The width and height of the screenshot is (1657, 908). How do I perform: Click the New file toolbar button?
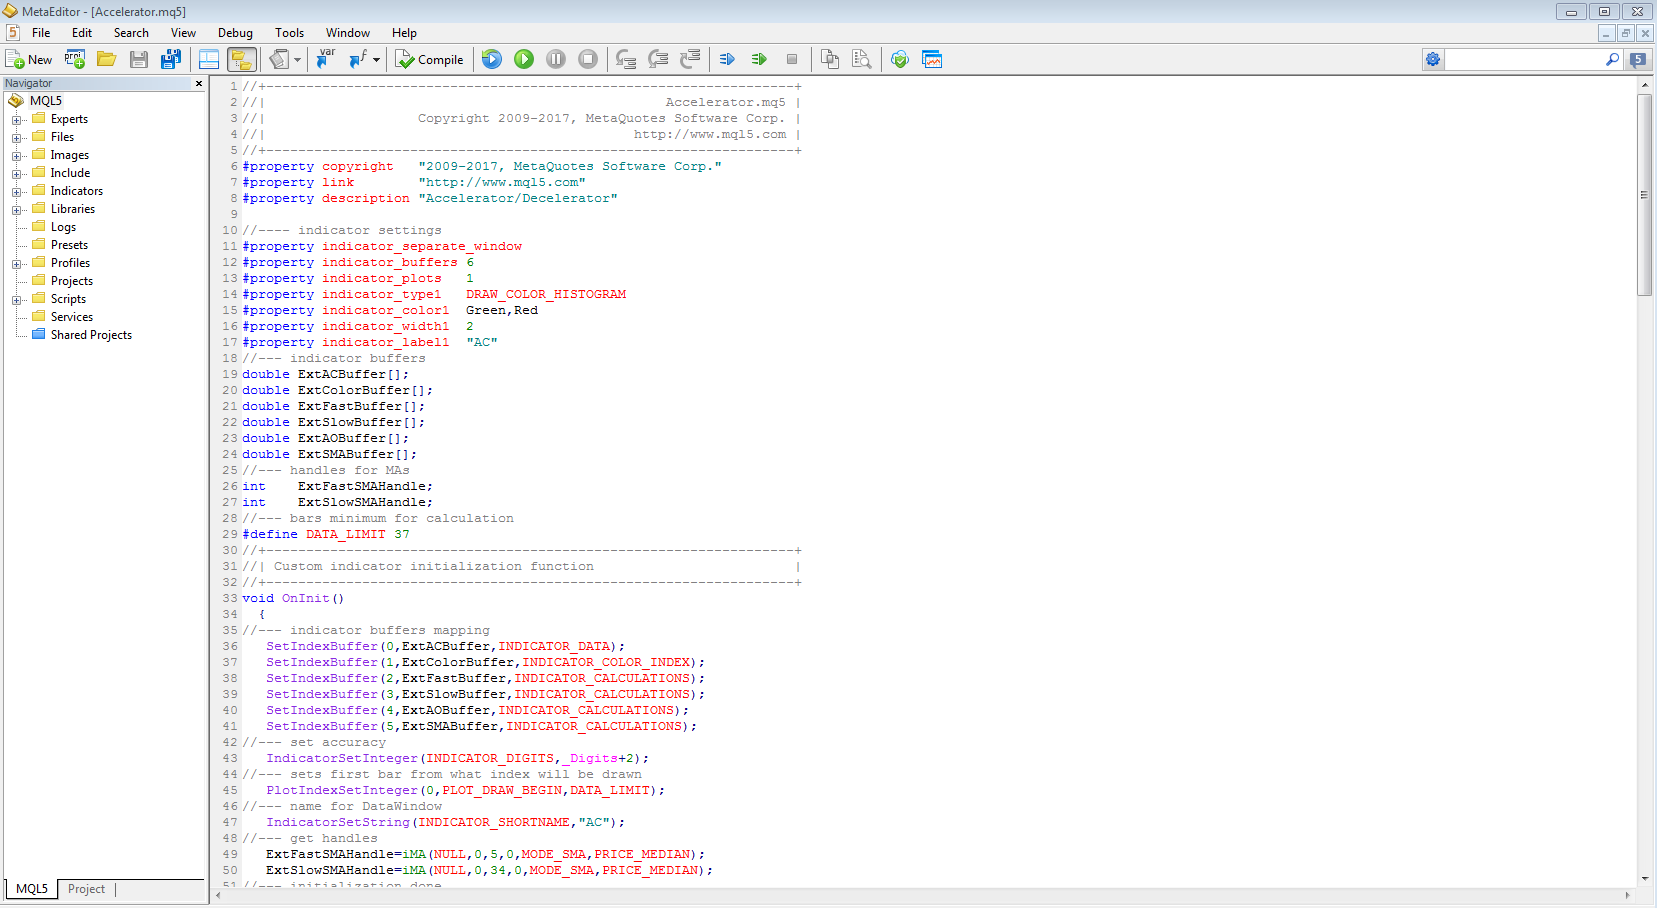[x=28, y=60]
